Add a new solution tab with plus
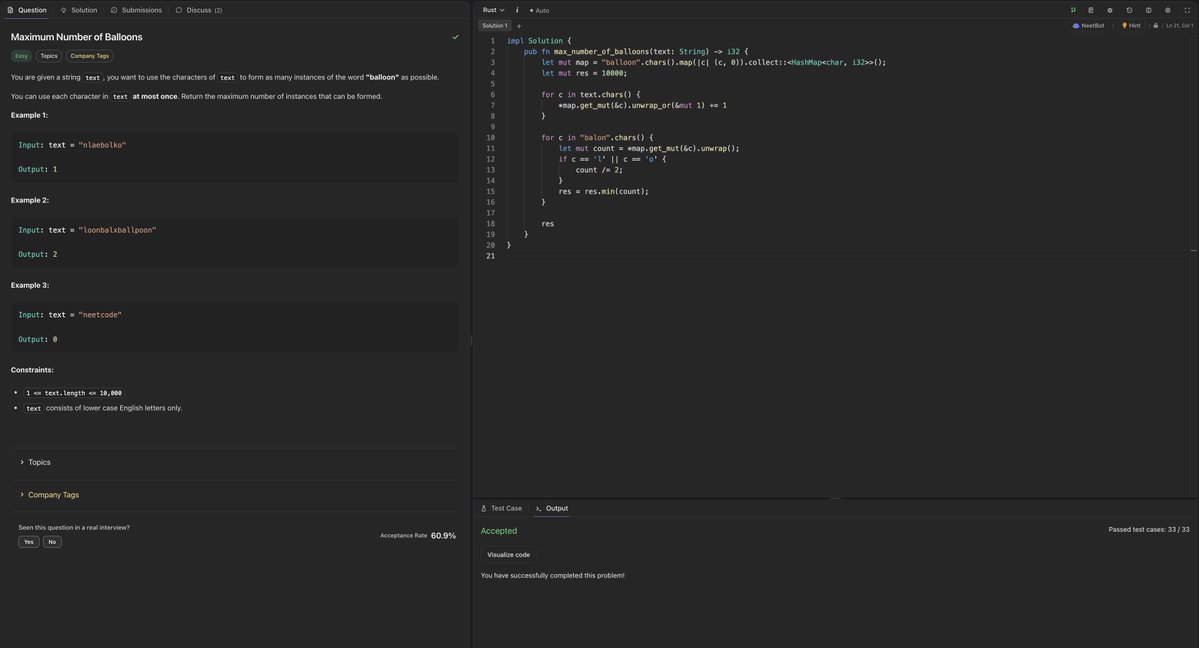This screenshot has height=648, width=1199. click(x=518, y=26)
